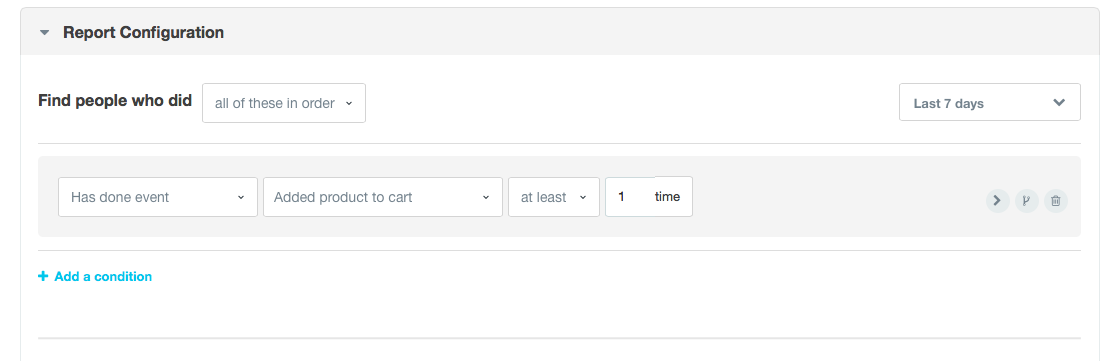The width and height of the screenshot is (1107, 361).
Task: Open the 'Added product to cart' event dropdown
Action: [x=383, y=197]
